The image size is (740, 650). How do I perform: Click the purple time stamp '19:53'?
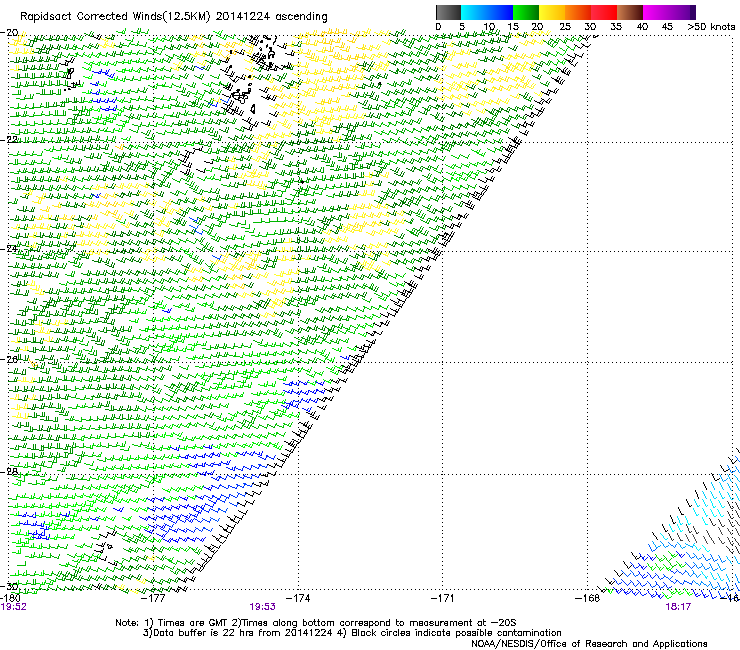coord(262,607)
